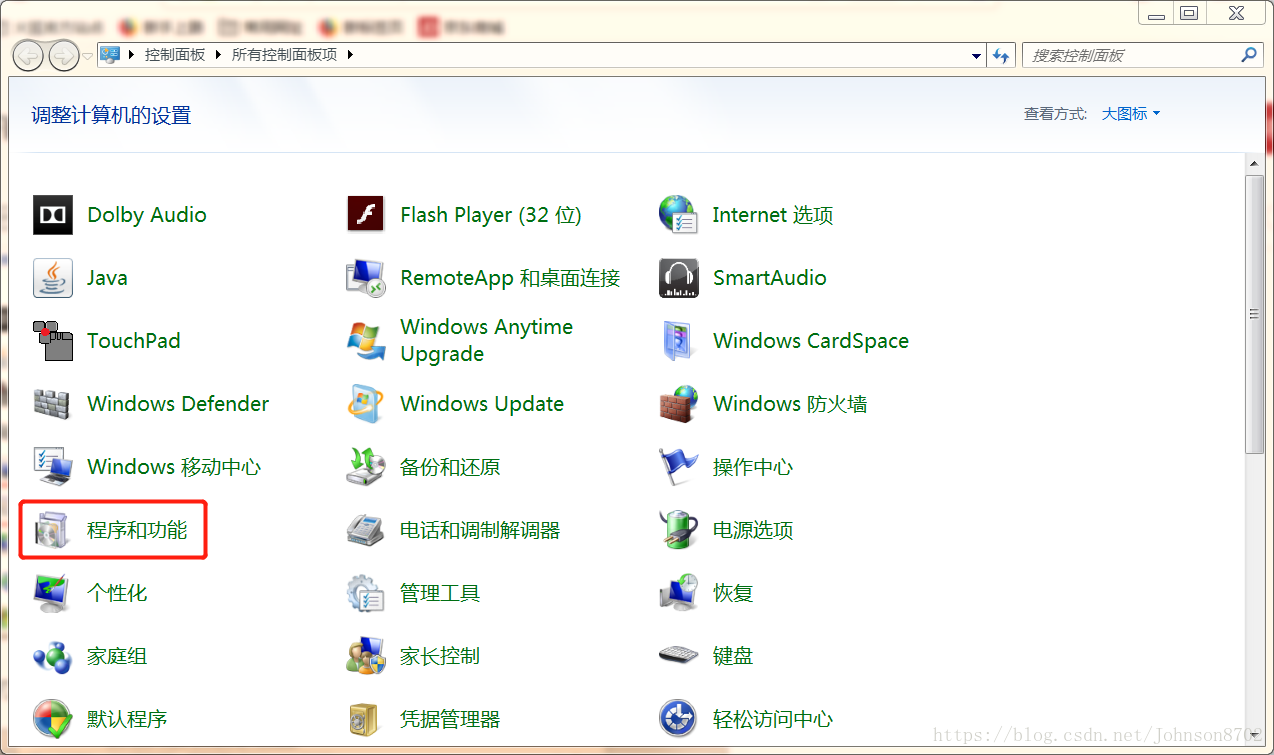Open the Java coffee cup icon

click(53, 278)
